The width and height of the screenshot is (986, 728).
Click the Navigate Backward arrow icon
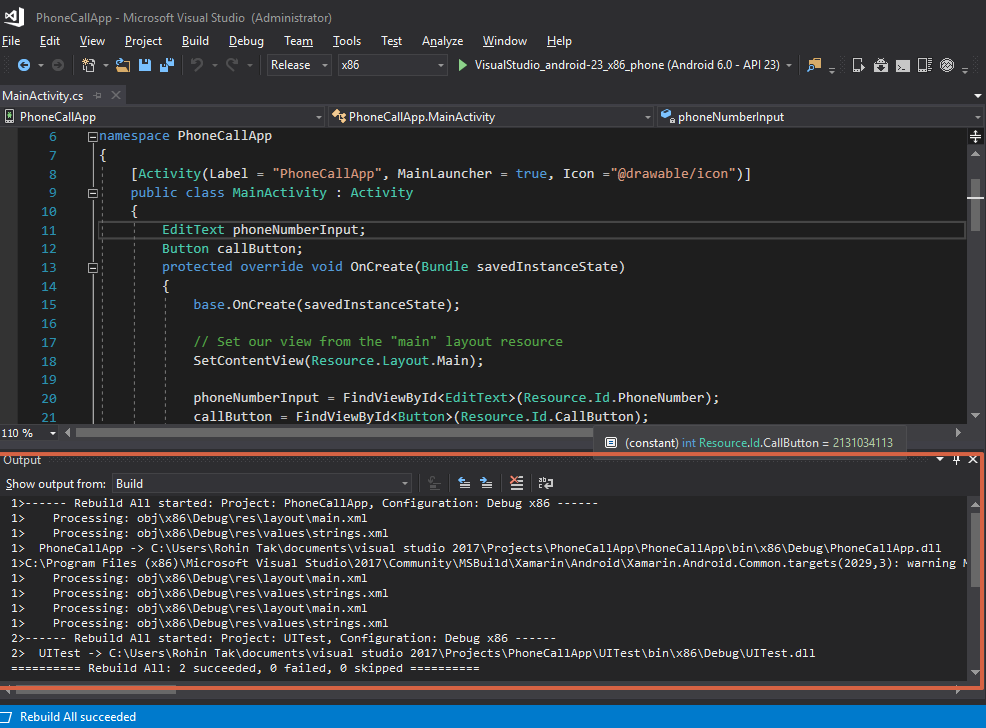pyautogui.click(x=24, y=65)
